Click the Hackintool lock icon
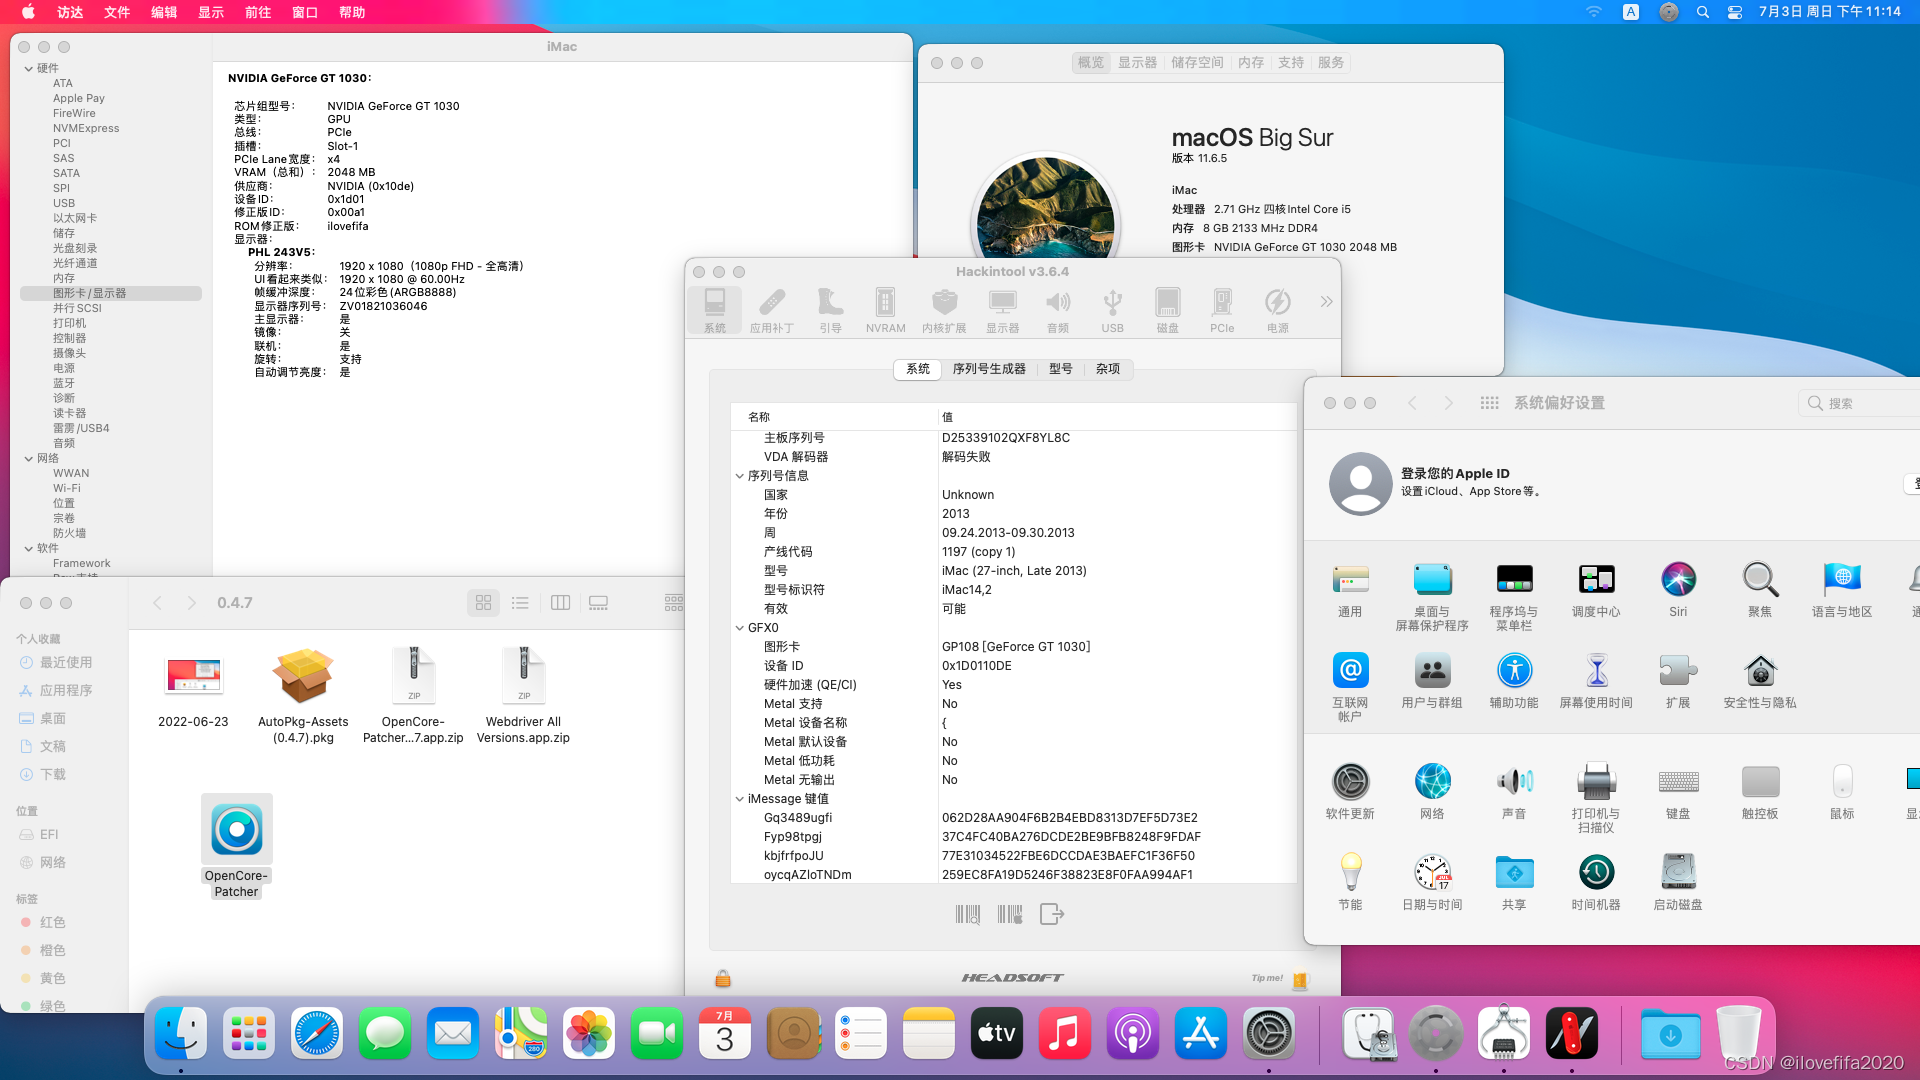The image size is (1920, 1080). 723,978
